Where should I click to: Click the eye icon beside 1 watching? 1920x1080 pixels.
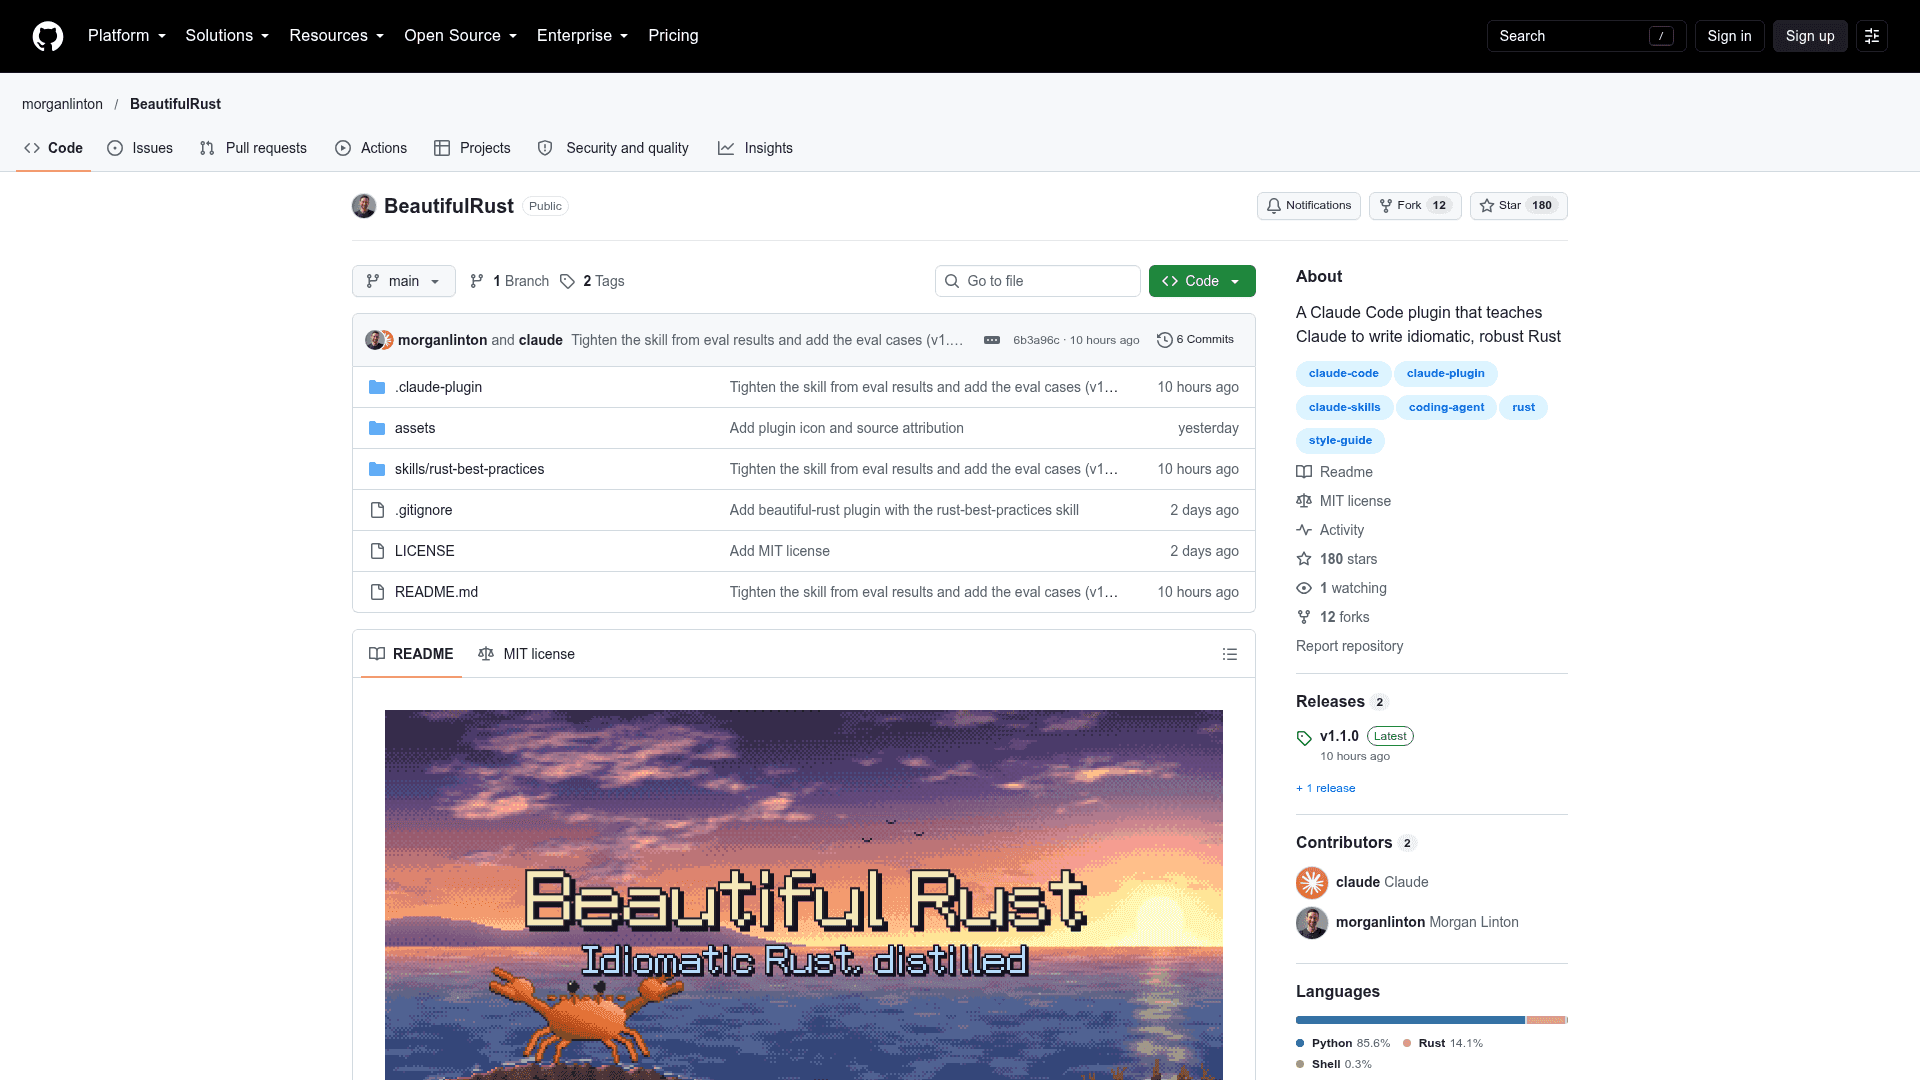coord(1304,588)
